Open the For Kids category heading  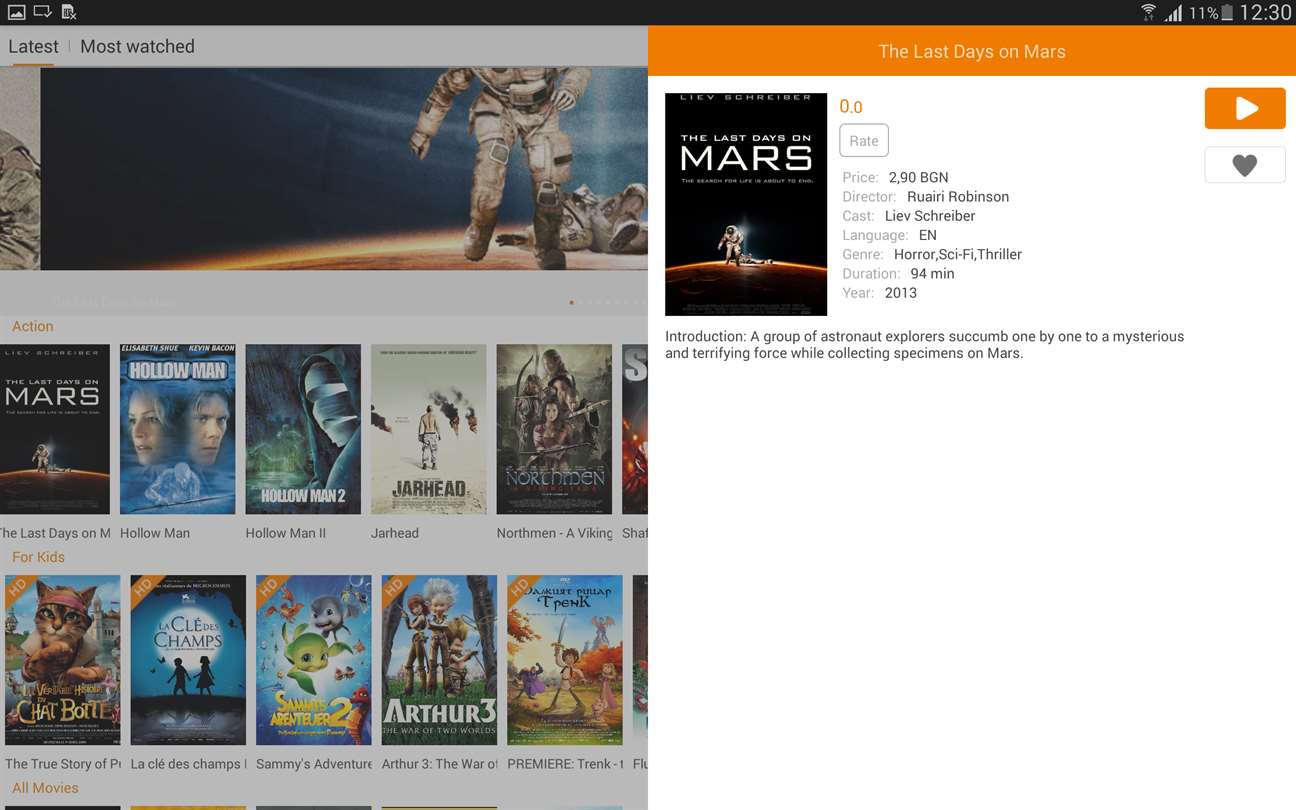pyautogui.click(x=38, y=557)
